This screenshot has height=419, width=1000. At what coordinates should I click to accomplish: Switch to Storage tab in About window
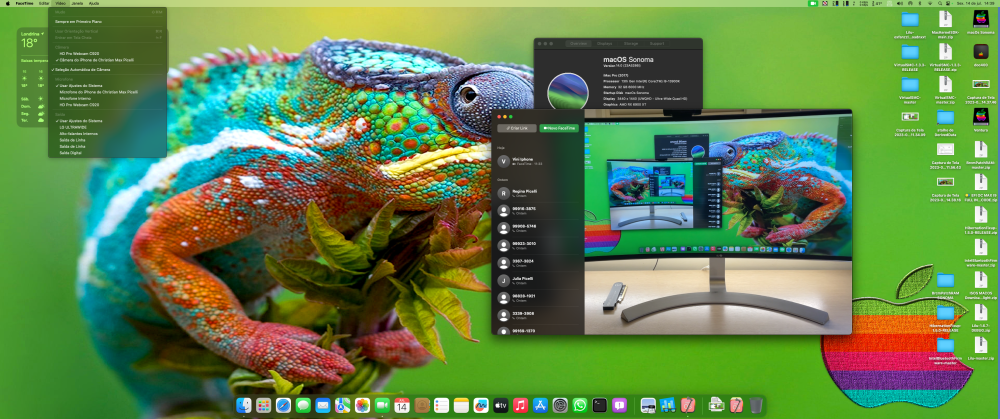(x=631, y=43)
